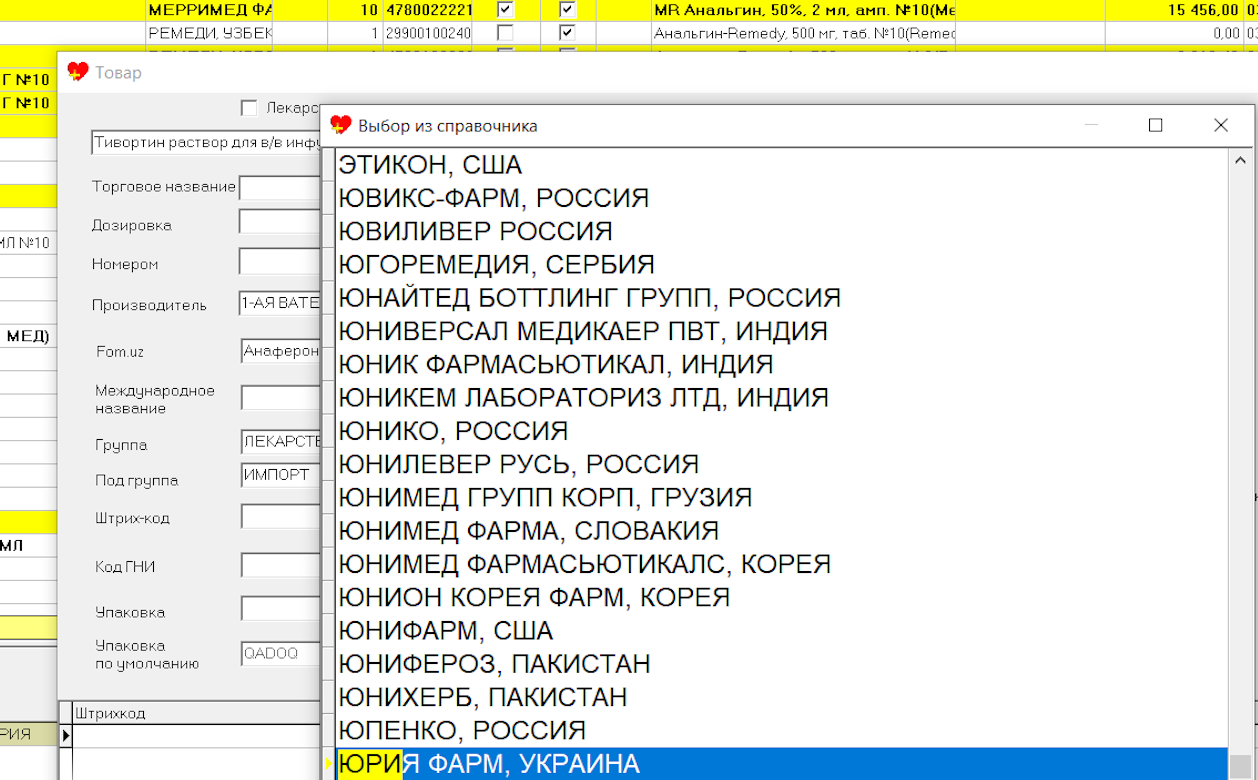Screen dimensions: 1258x780
Task: Click the 15 456,00 amount cell
Action: 1174,10
